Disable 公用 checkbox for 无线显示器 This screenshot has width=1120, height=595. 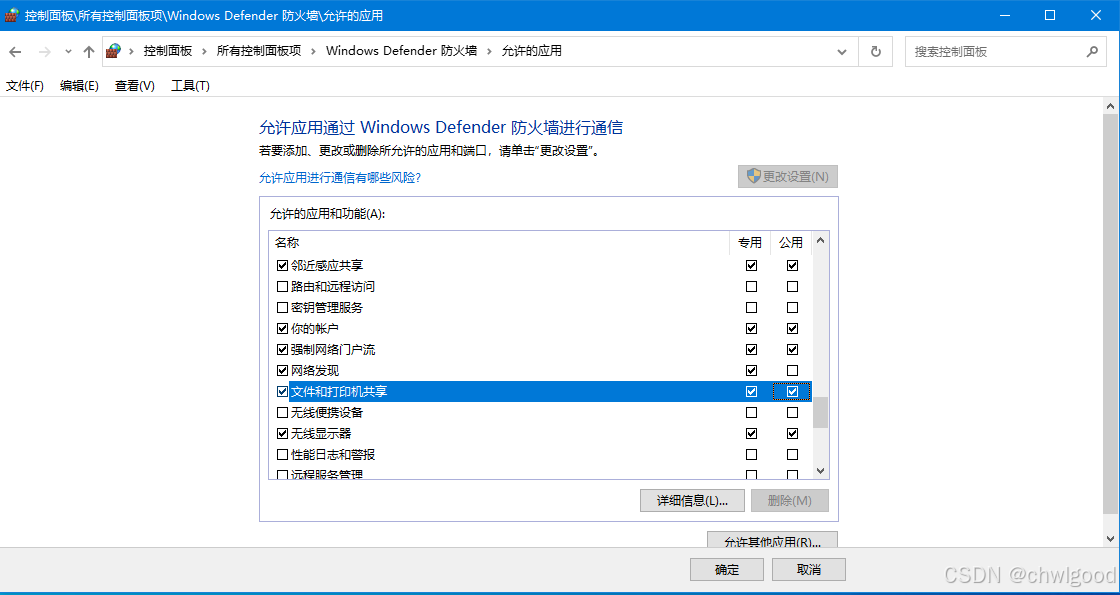coord(792,434)
